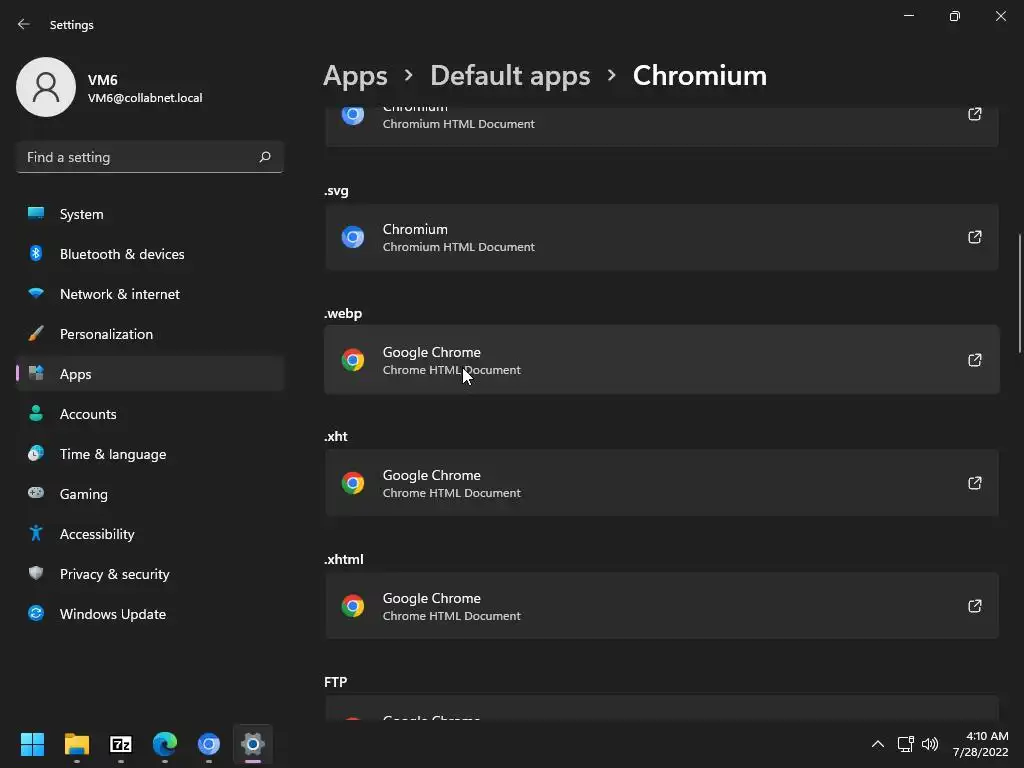Image resolution: width=1024 pixels, height=768 pixels.
Task: Open File Explorer from taskbar
Action: point(76,744)
